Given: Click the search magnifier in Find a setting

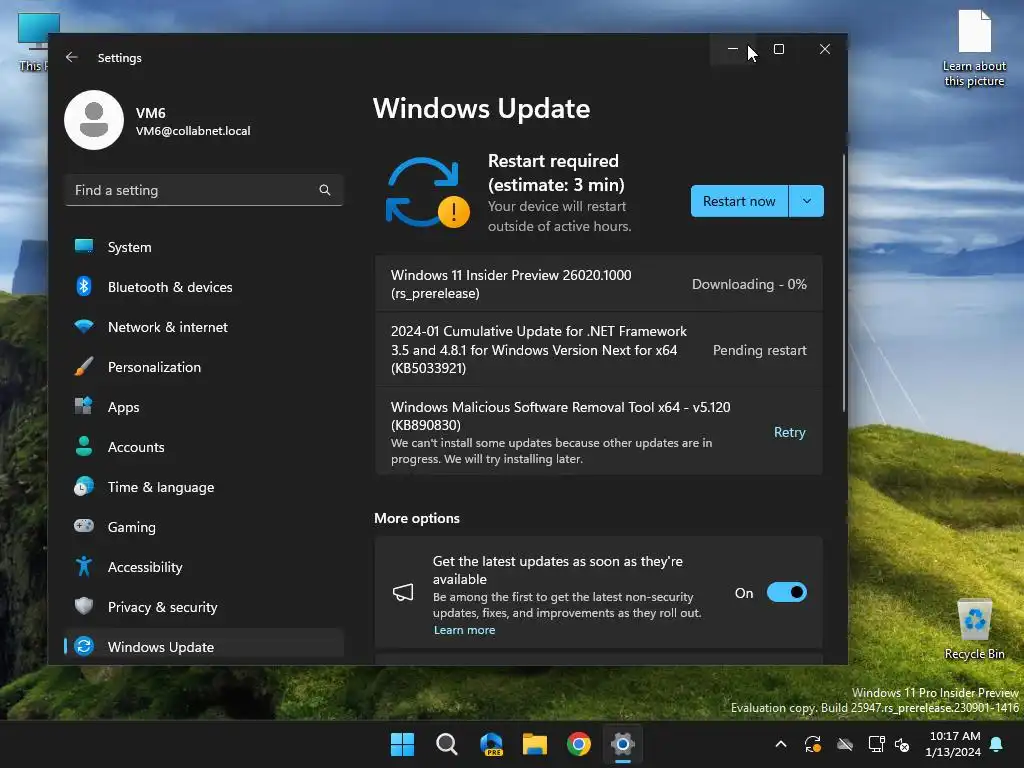Looking at the screenshot, I should pos(325,190).
